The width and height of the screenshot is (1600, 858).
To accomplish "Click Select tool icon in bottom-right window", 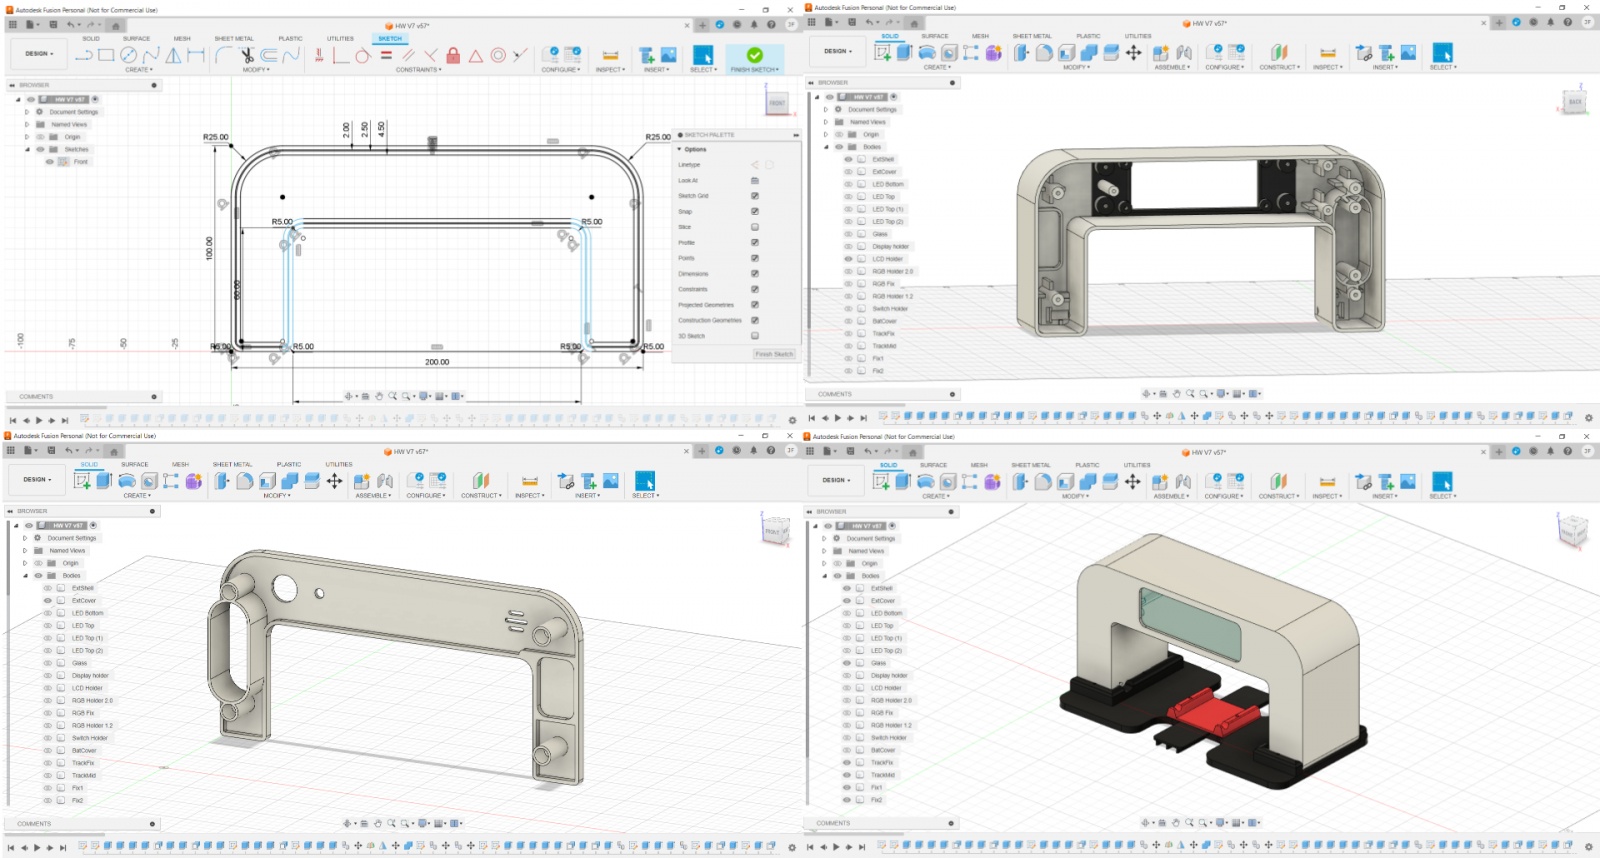I will click(x=1441, y=481).
